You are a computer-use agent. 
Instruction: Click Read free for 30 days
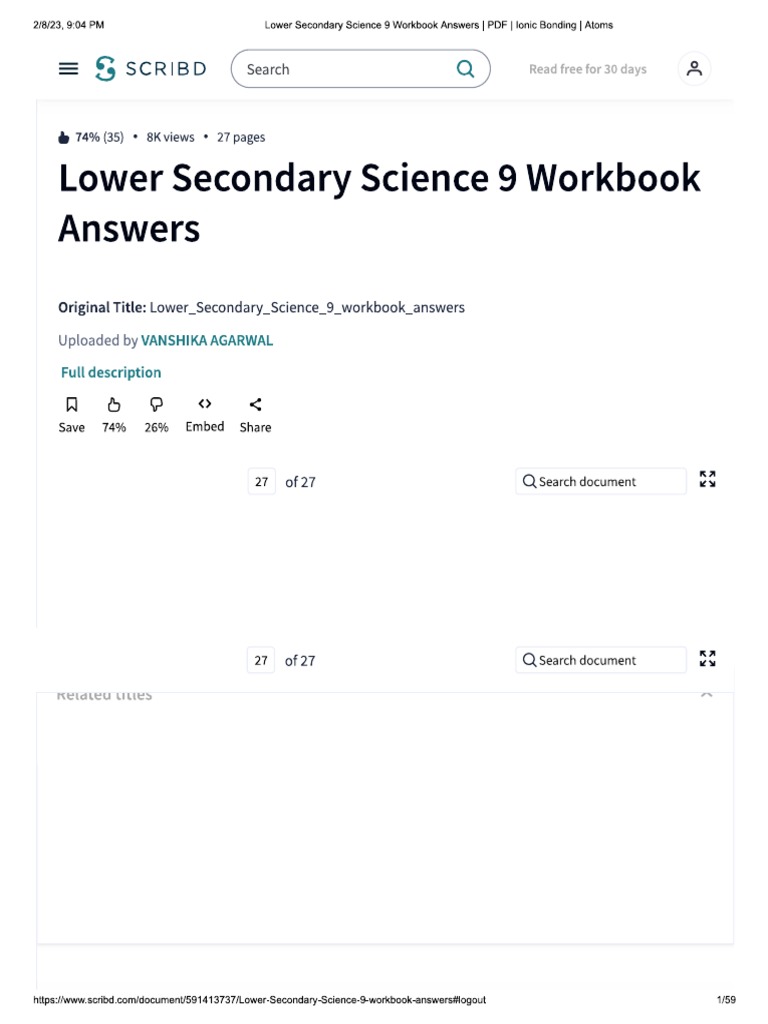coord(587,69)
